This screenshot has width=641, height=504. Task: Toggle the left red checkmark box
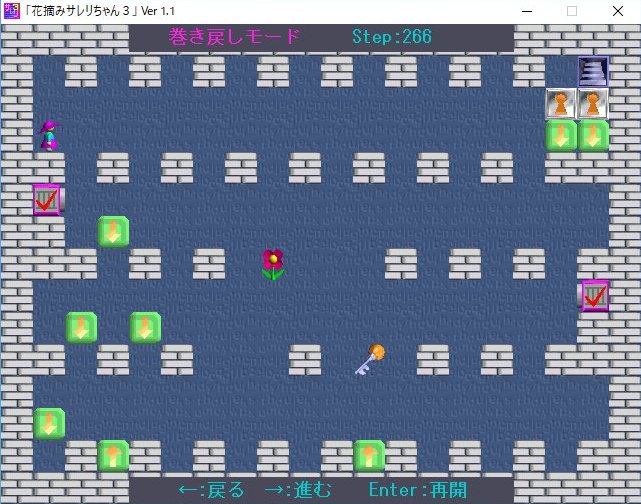(47, 200)
